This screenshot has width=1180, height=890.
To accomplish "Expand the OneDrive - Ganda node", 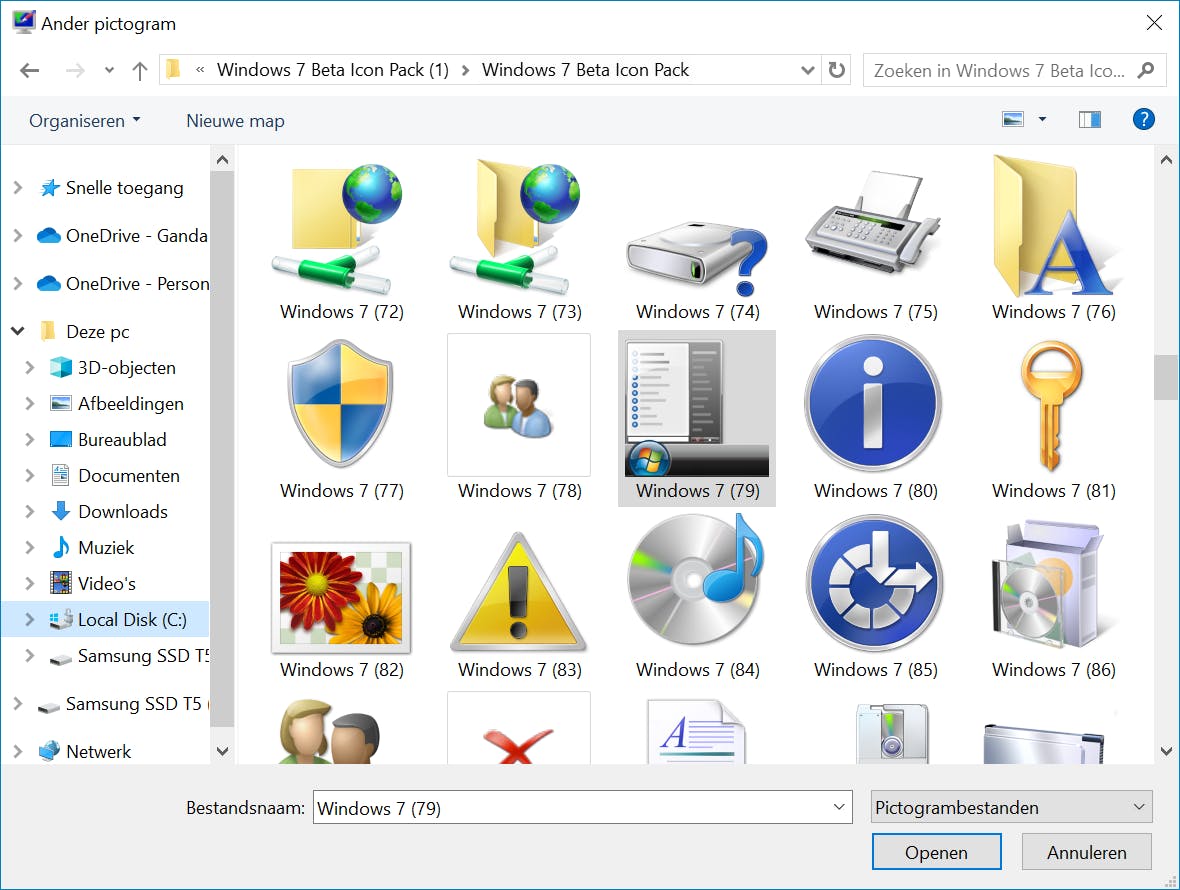I will (x=18, y=235).
